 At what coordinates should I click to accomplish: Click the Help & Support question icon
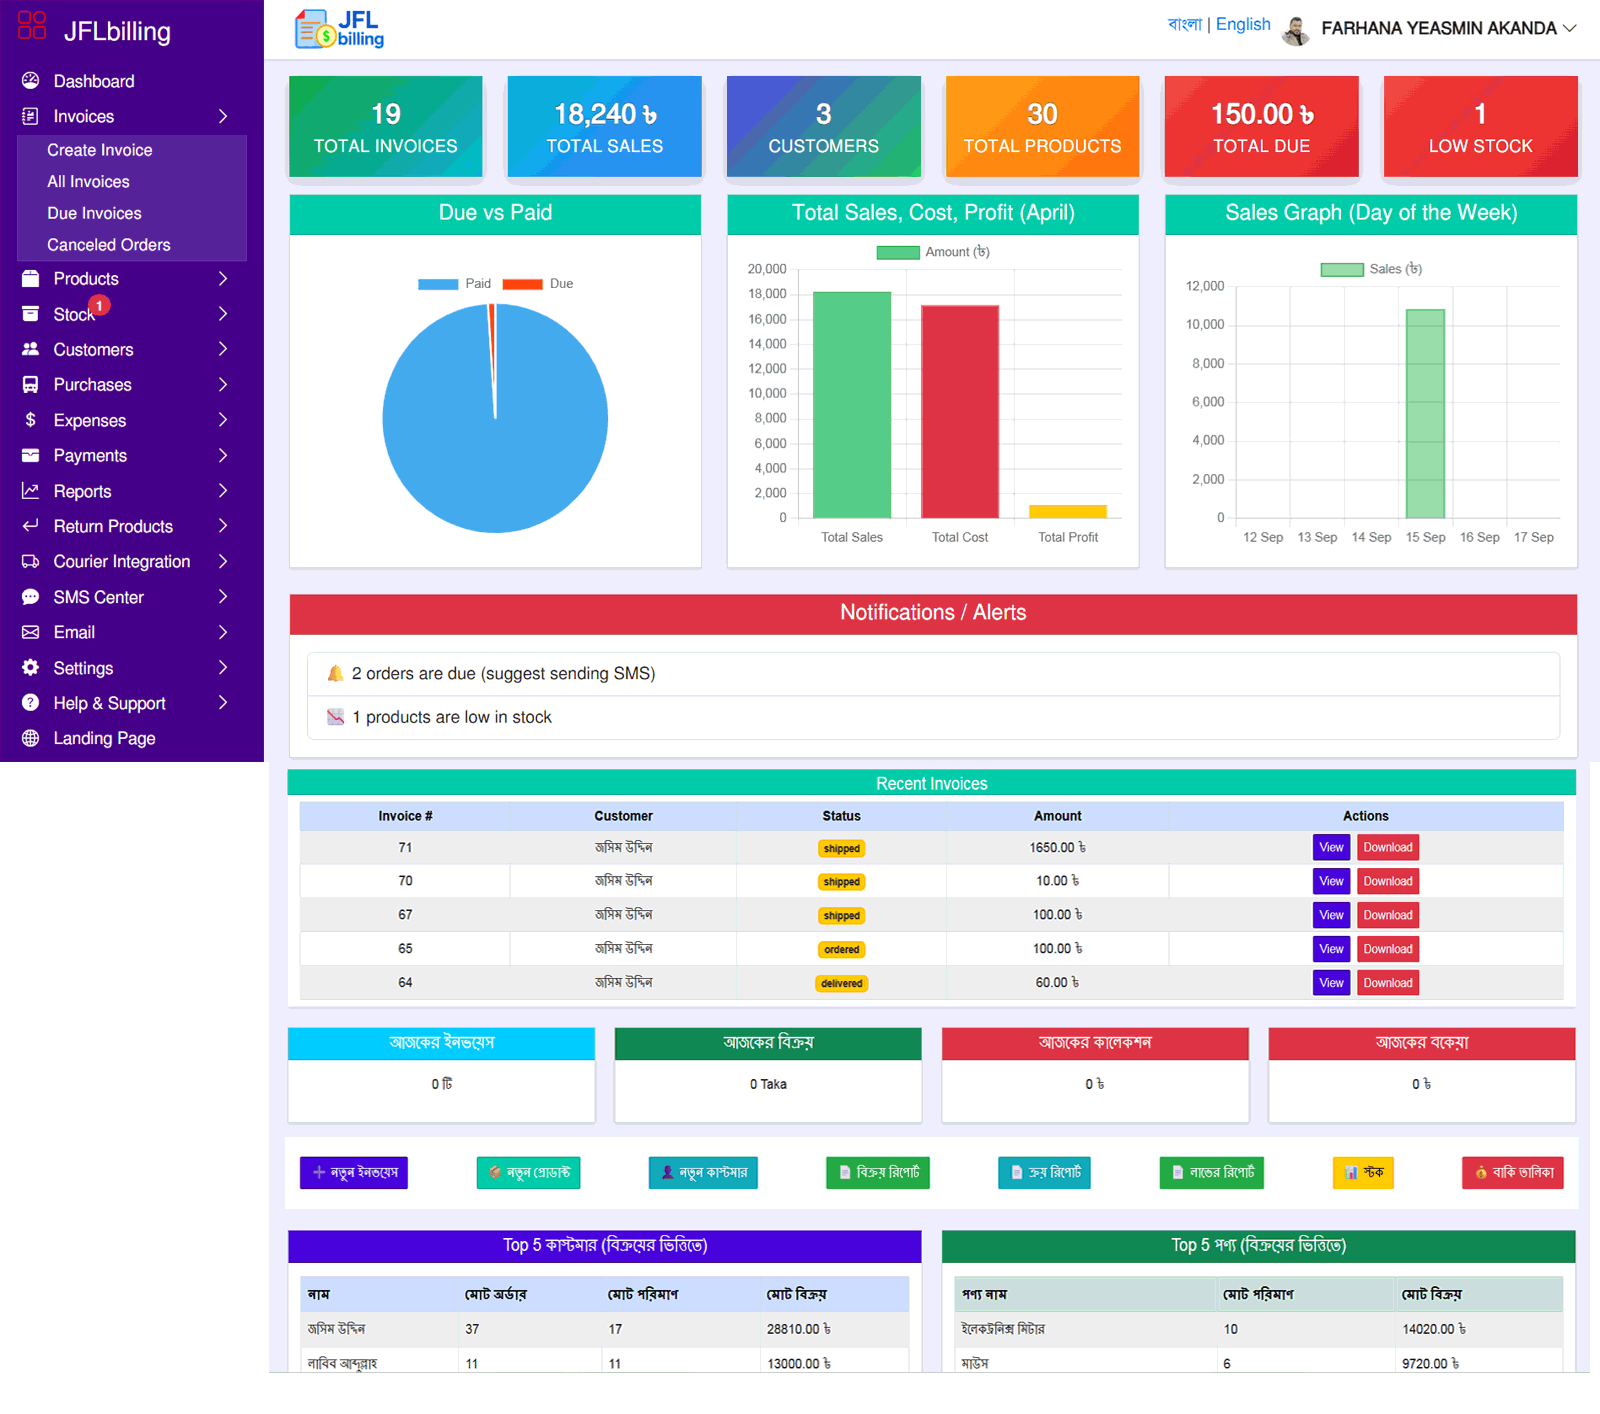31,703
